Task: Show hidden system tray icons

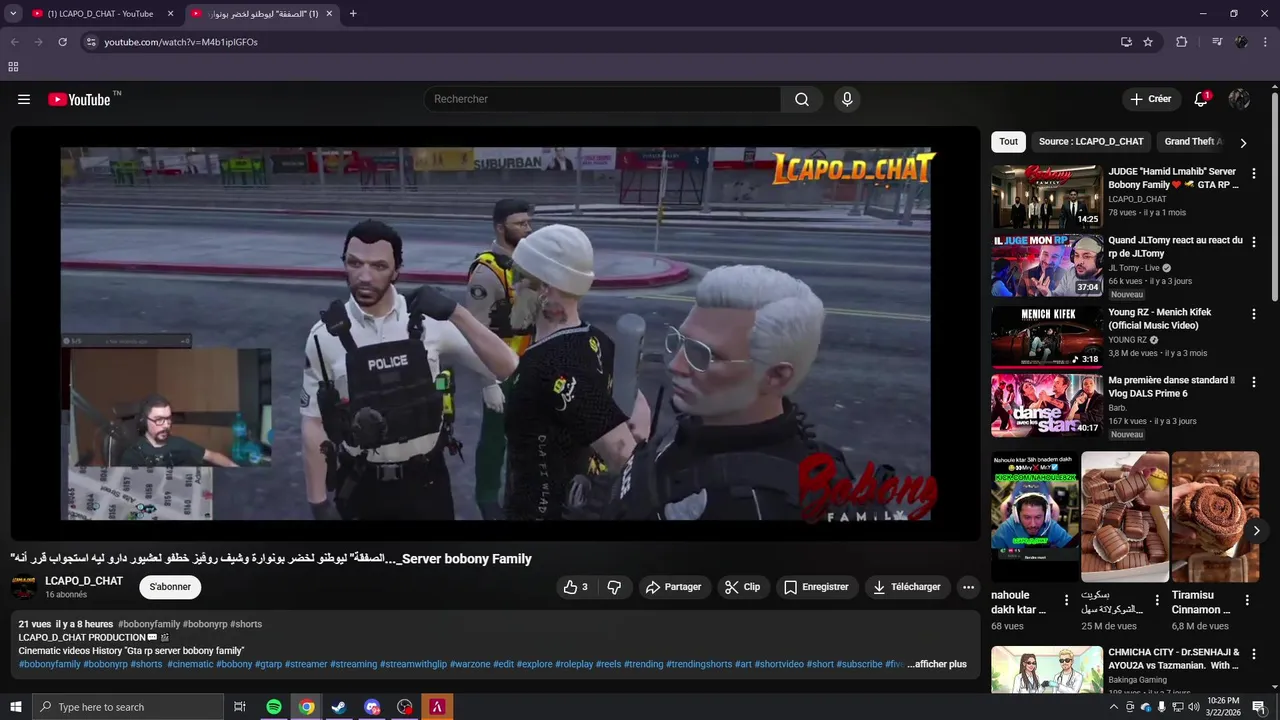Action: pyautogui.click(x=1114, y=707)
